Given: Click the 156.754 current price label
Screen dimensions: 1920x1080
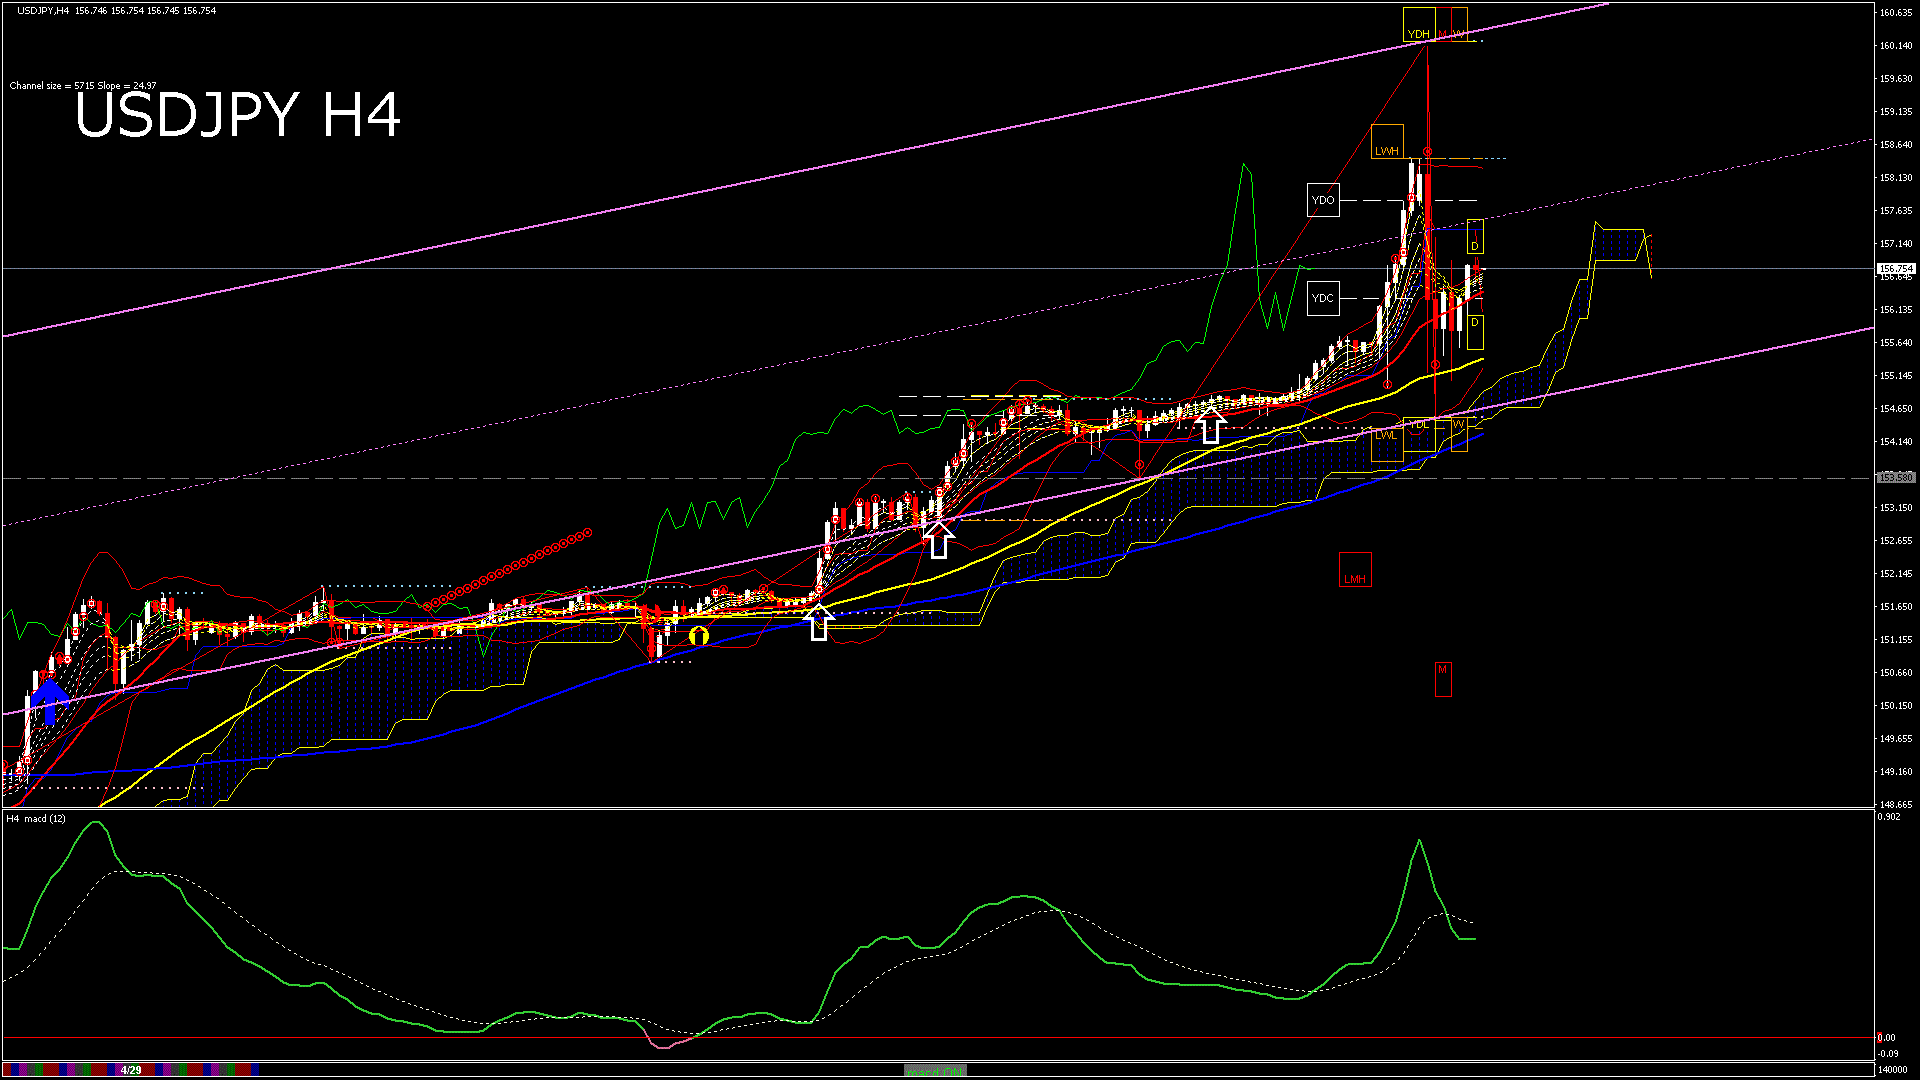Looking at the screenshot, I should pos(1895,269).
